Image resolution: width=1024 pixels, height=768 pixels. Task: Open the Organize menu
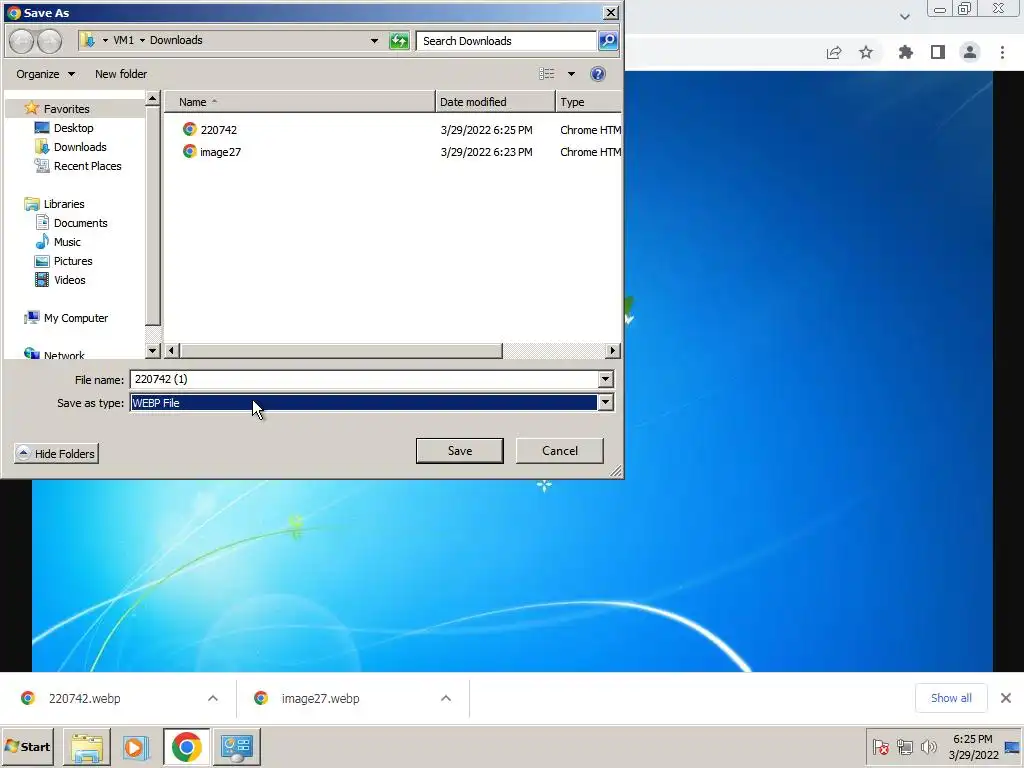(x=45, y=74)
